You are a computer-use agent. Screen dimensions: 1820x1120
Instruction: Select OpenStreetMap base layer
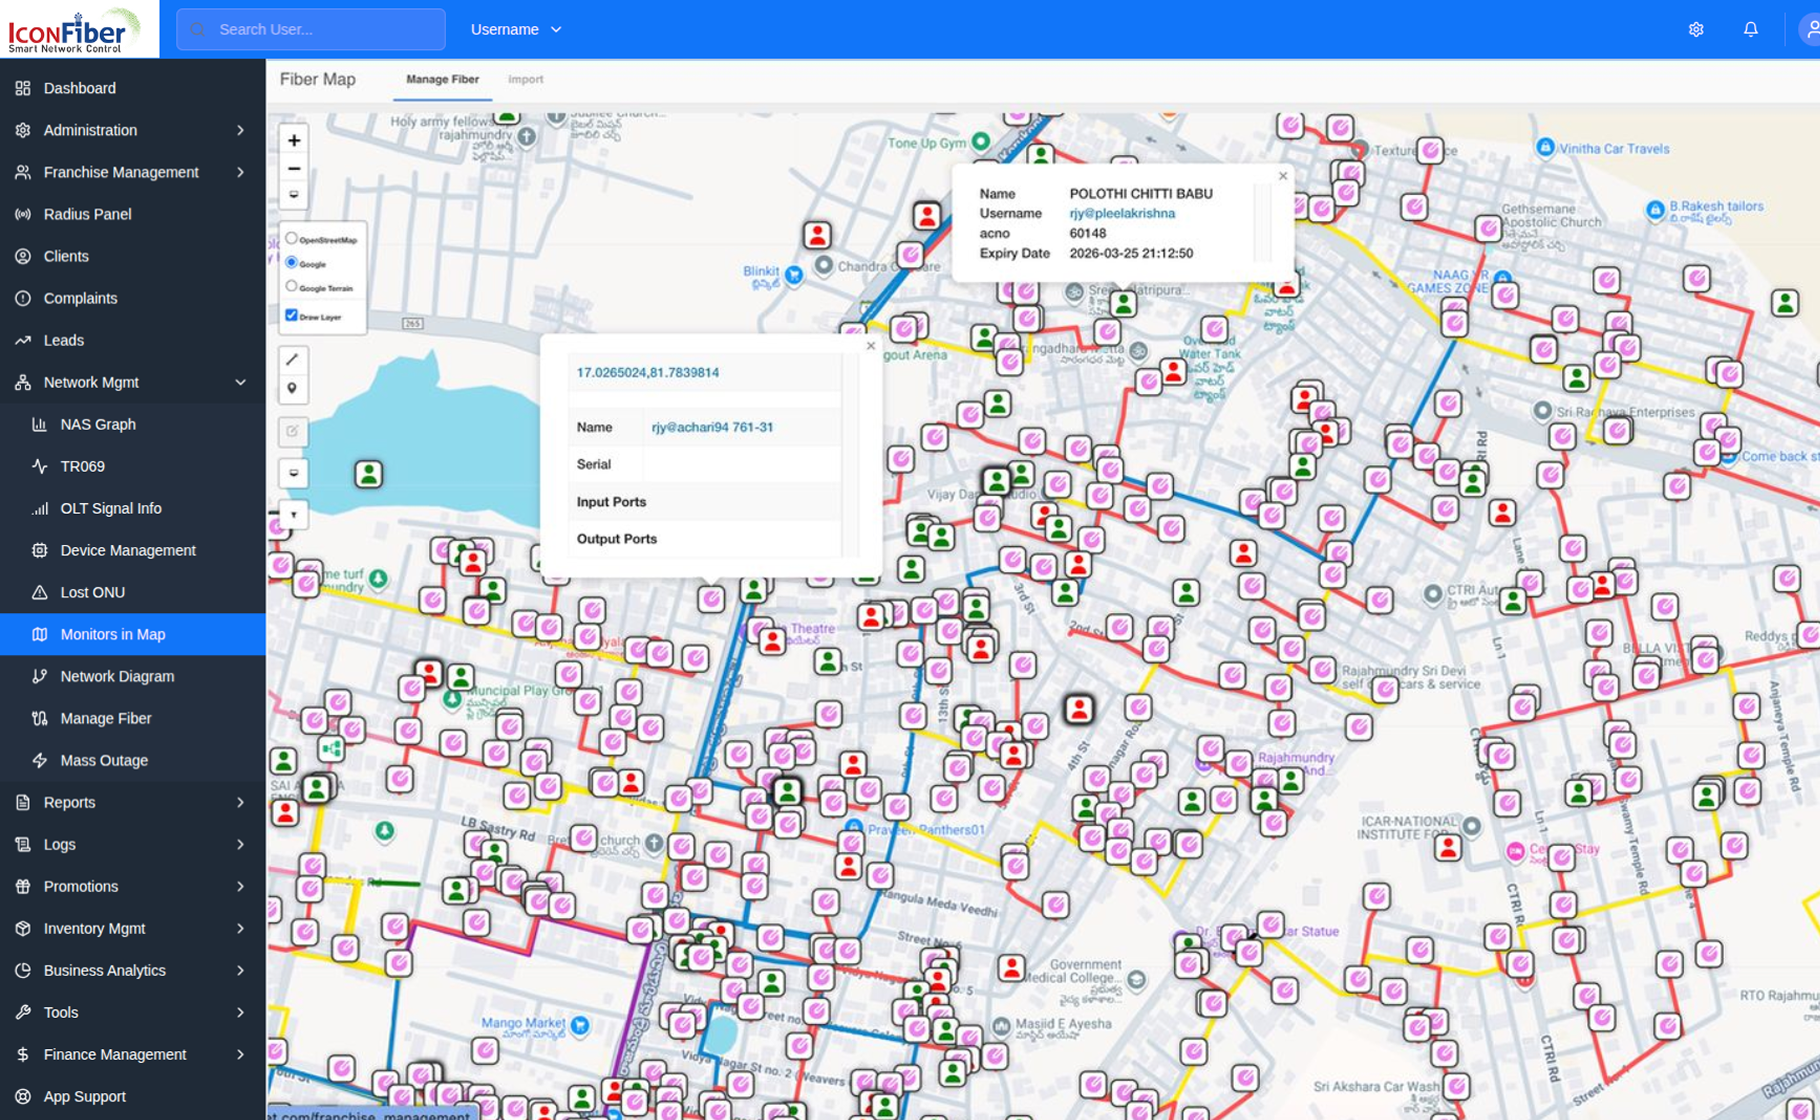point(292,239)
